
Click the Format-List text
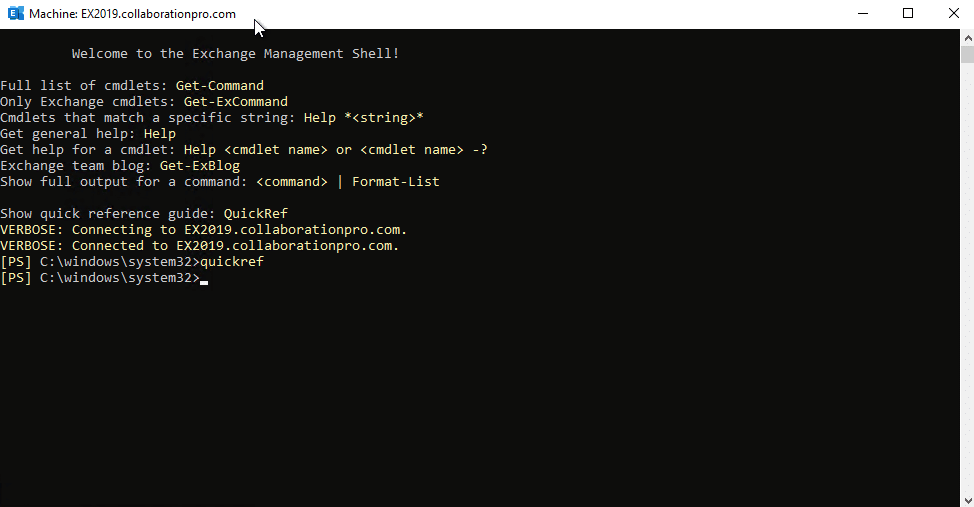[x=396, y=182]
